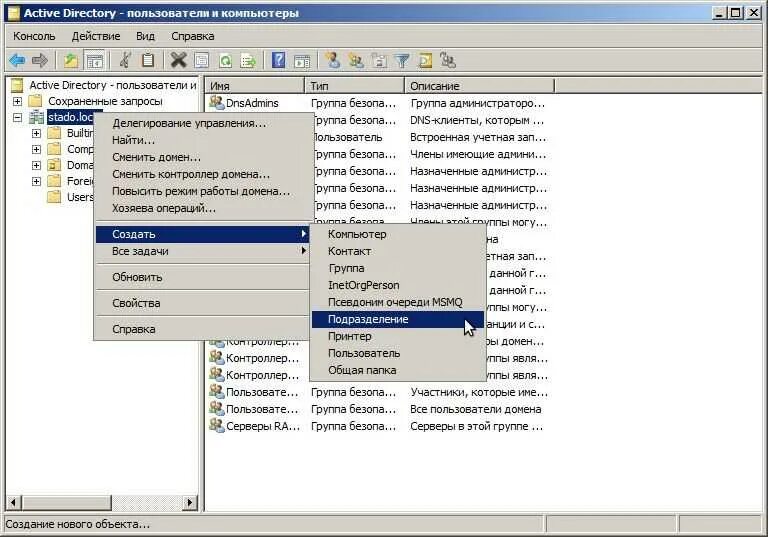
Task: Click the Back arrow toolbar icon
Action: pos(17,60)
